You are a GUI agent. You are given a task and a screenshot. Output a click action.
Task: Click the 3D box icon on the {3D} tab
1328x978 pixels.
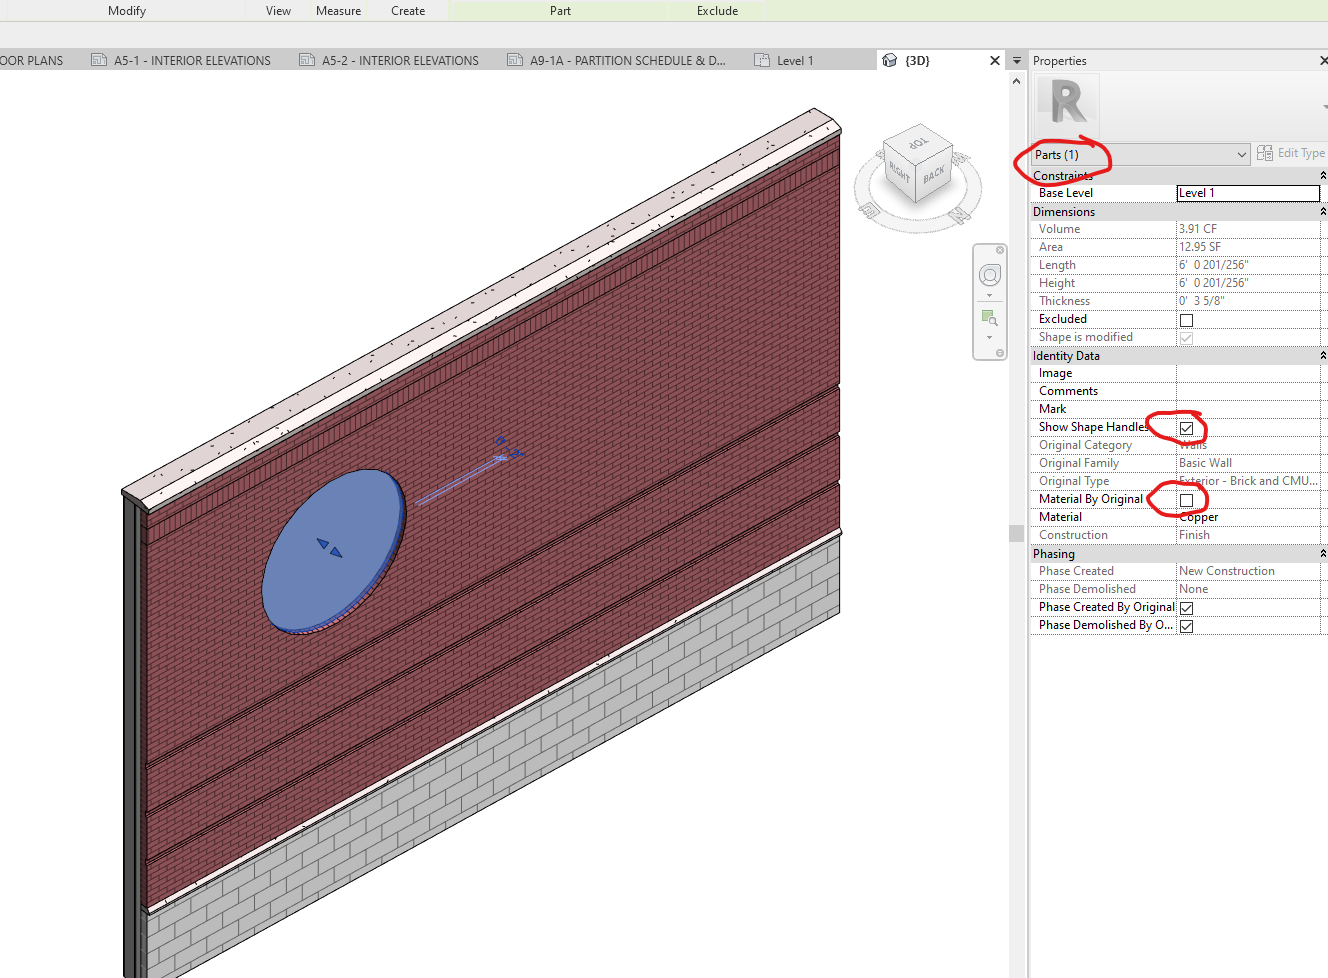889,60
